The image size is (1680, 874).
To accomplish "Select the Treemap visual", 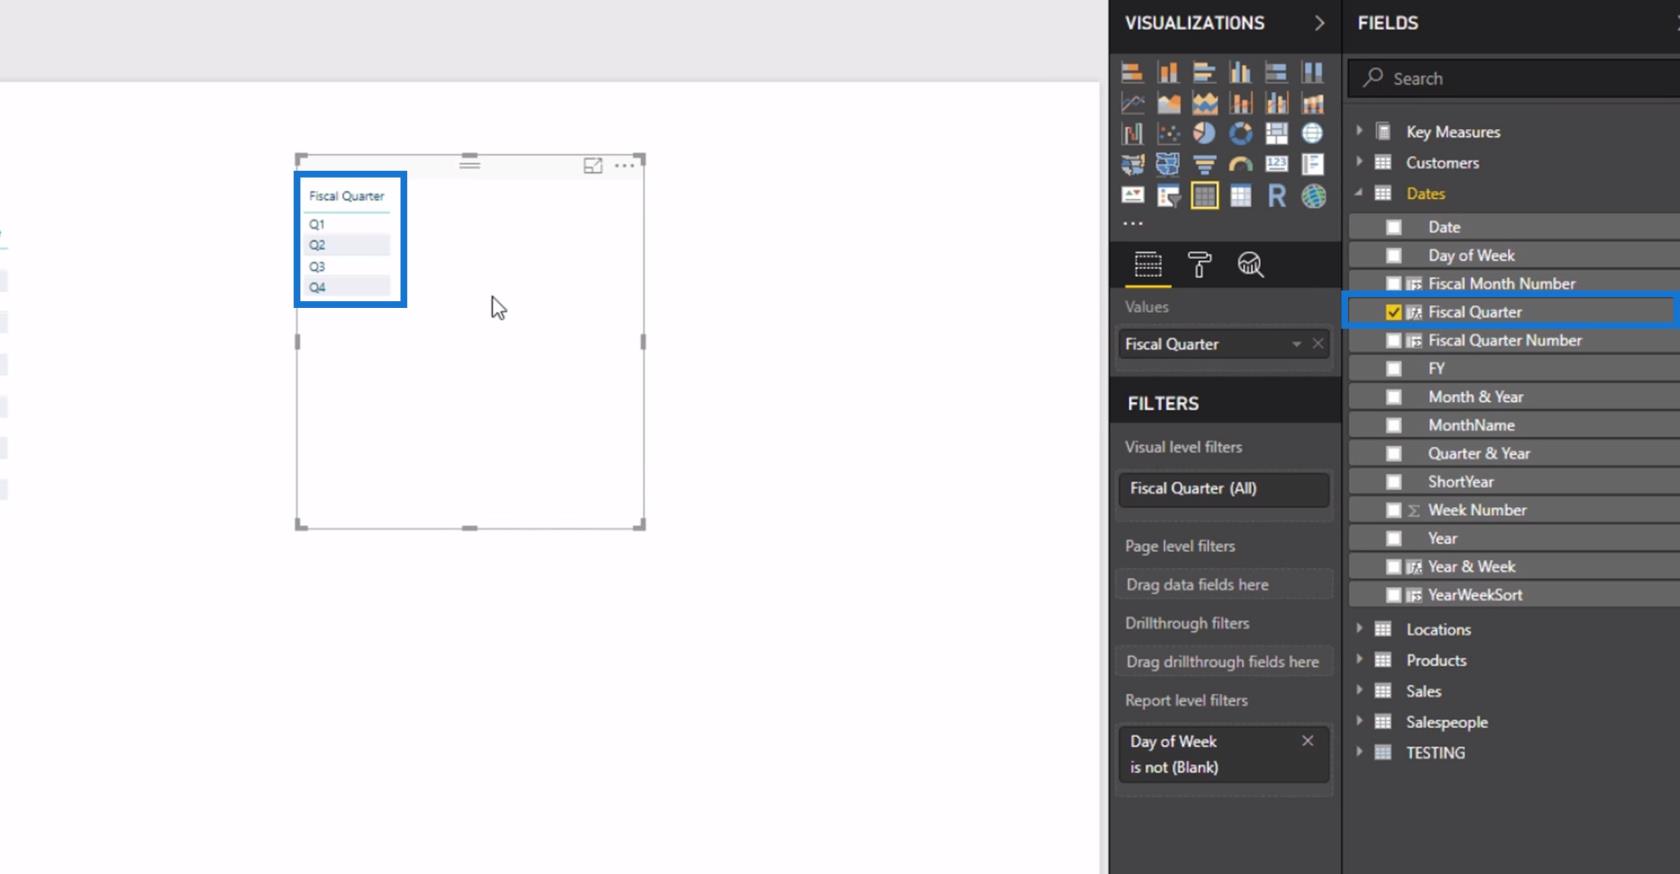I will coord(1276,134).
